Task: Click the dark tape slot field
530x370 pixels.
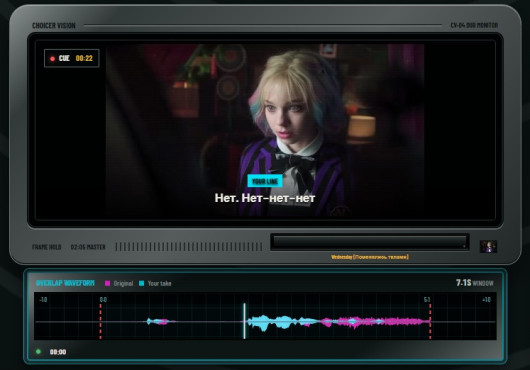Action: coord(370,242)
